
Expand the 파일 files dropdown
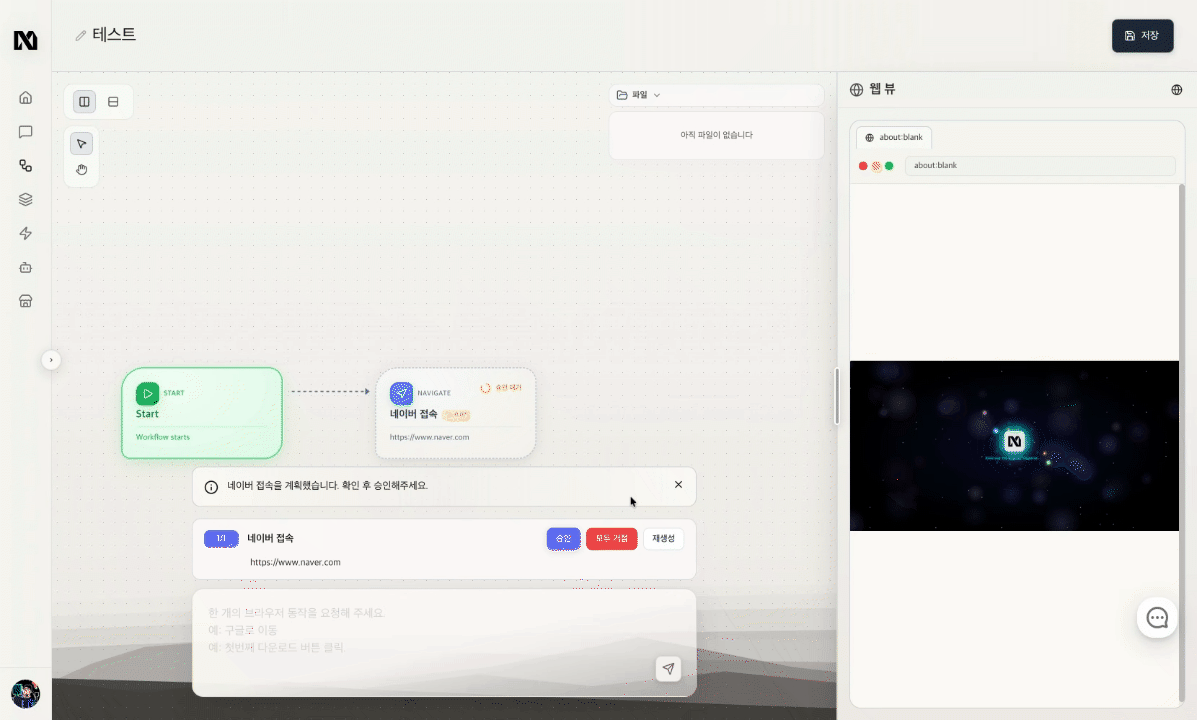[640, 95]
